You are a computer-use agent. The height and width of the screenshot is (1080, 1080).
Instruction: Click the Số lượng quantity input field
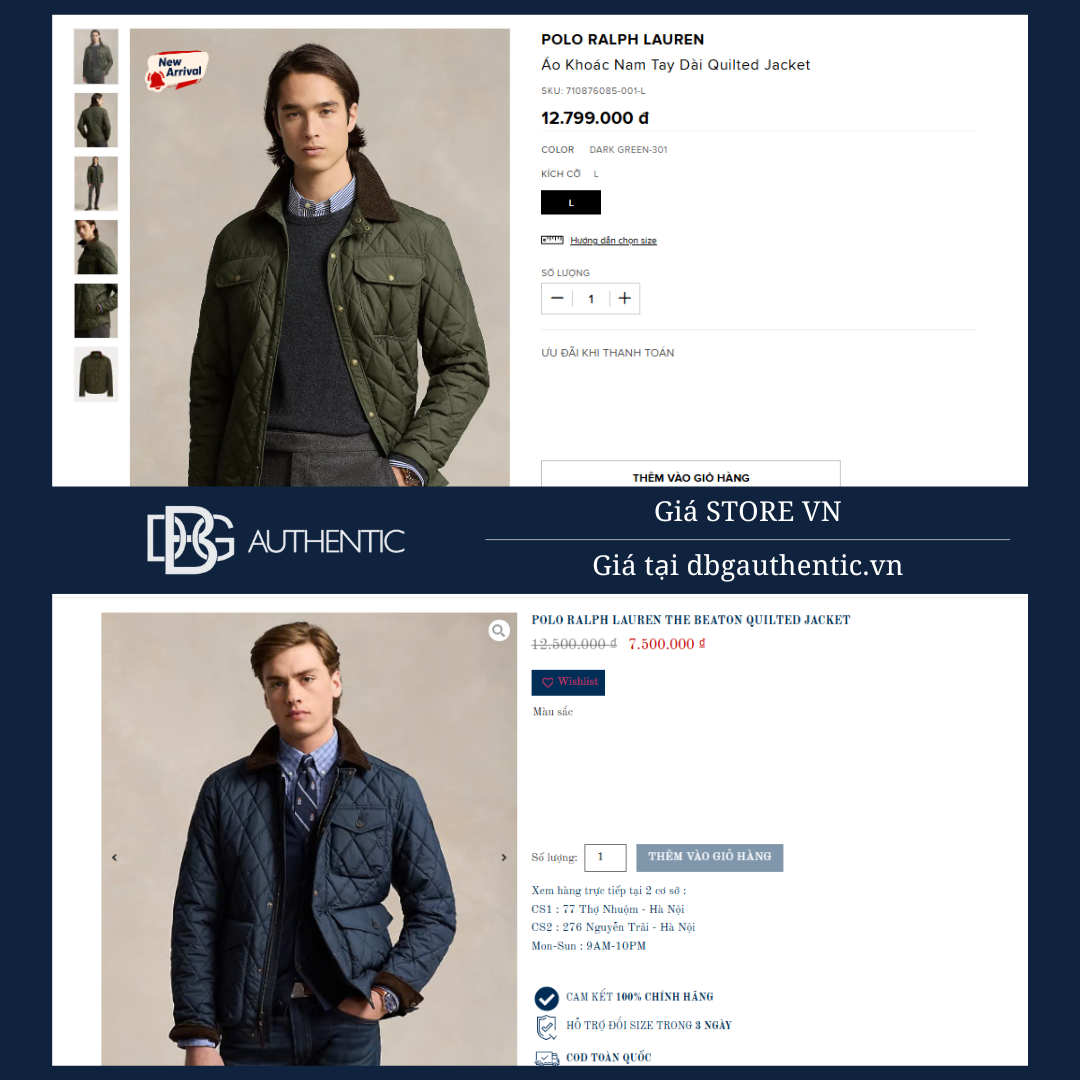tap(605, 858)
